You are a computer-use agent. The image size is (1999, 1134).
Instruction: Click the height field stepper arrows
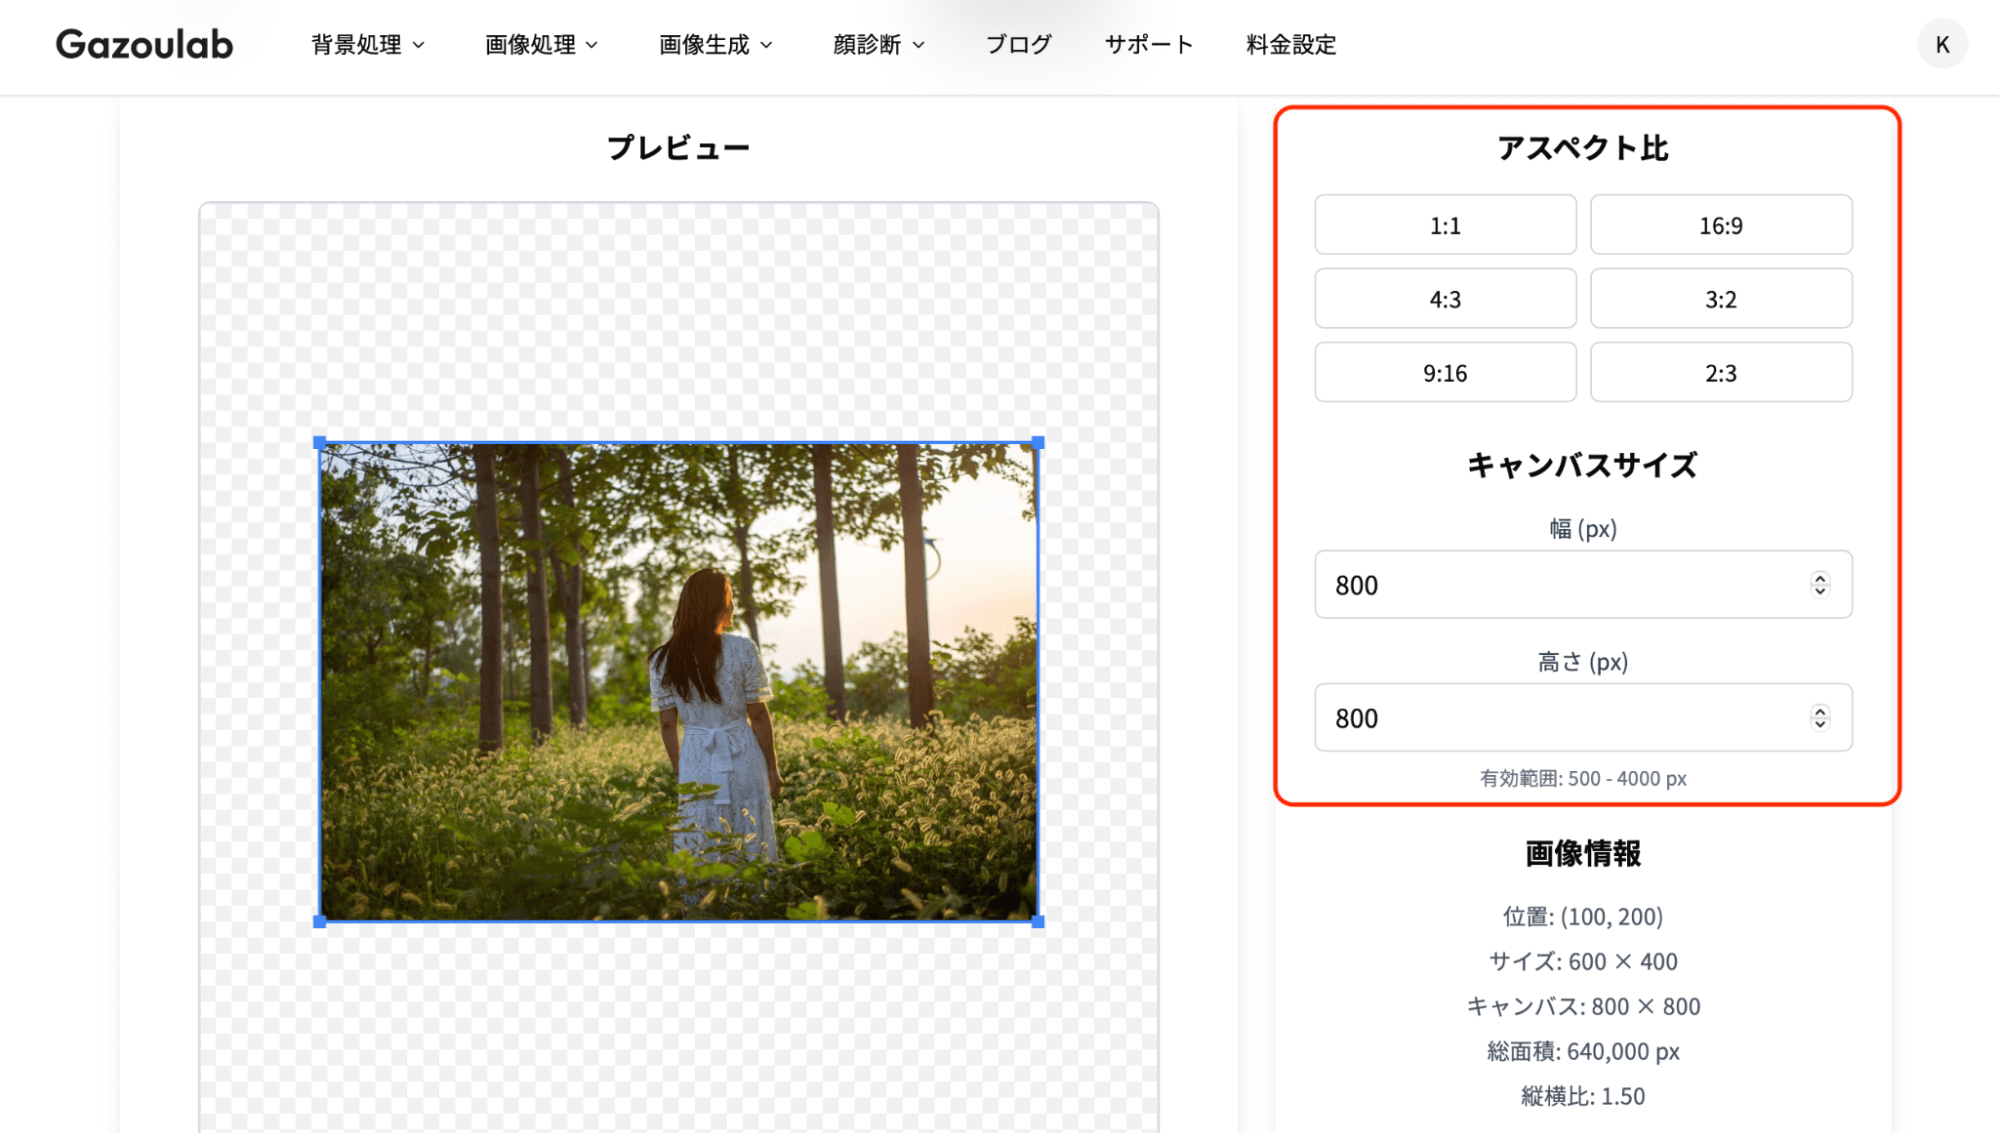click(1820, 718)
